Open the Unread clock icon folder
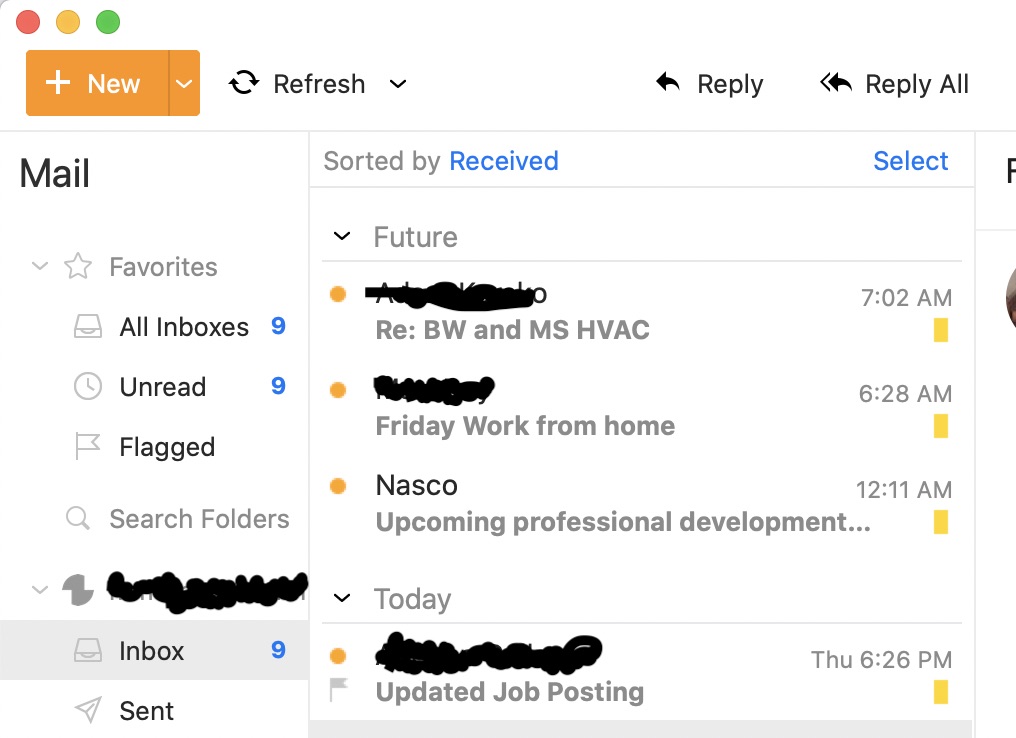Screen dimensions: 1016x738 pyautogui.click(x=87, y=386)
